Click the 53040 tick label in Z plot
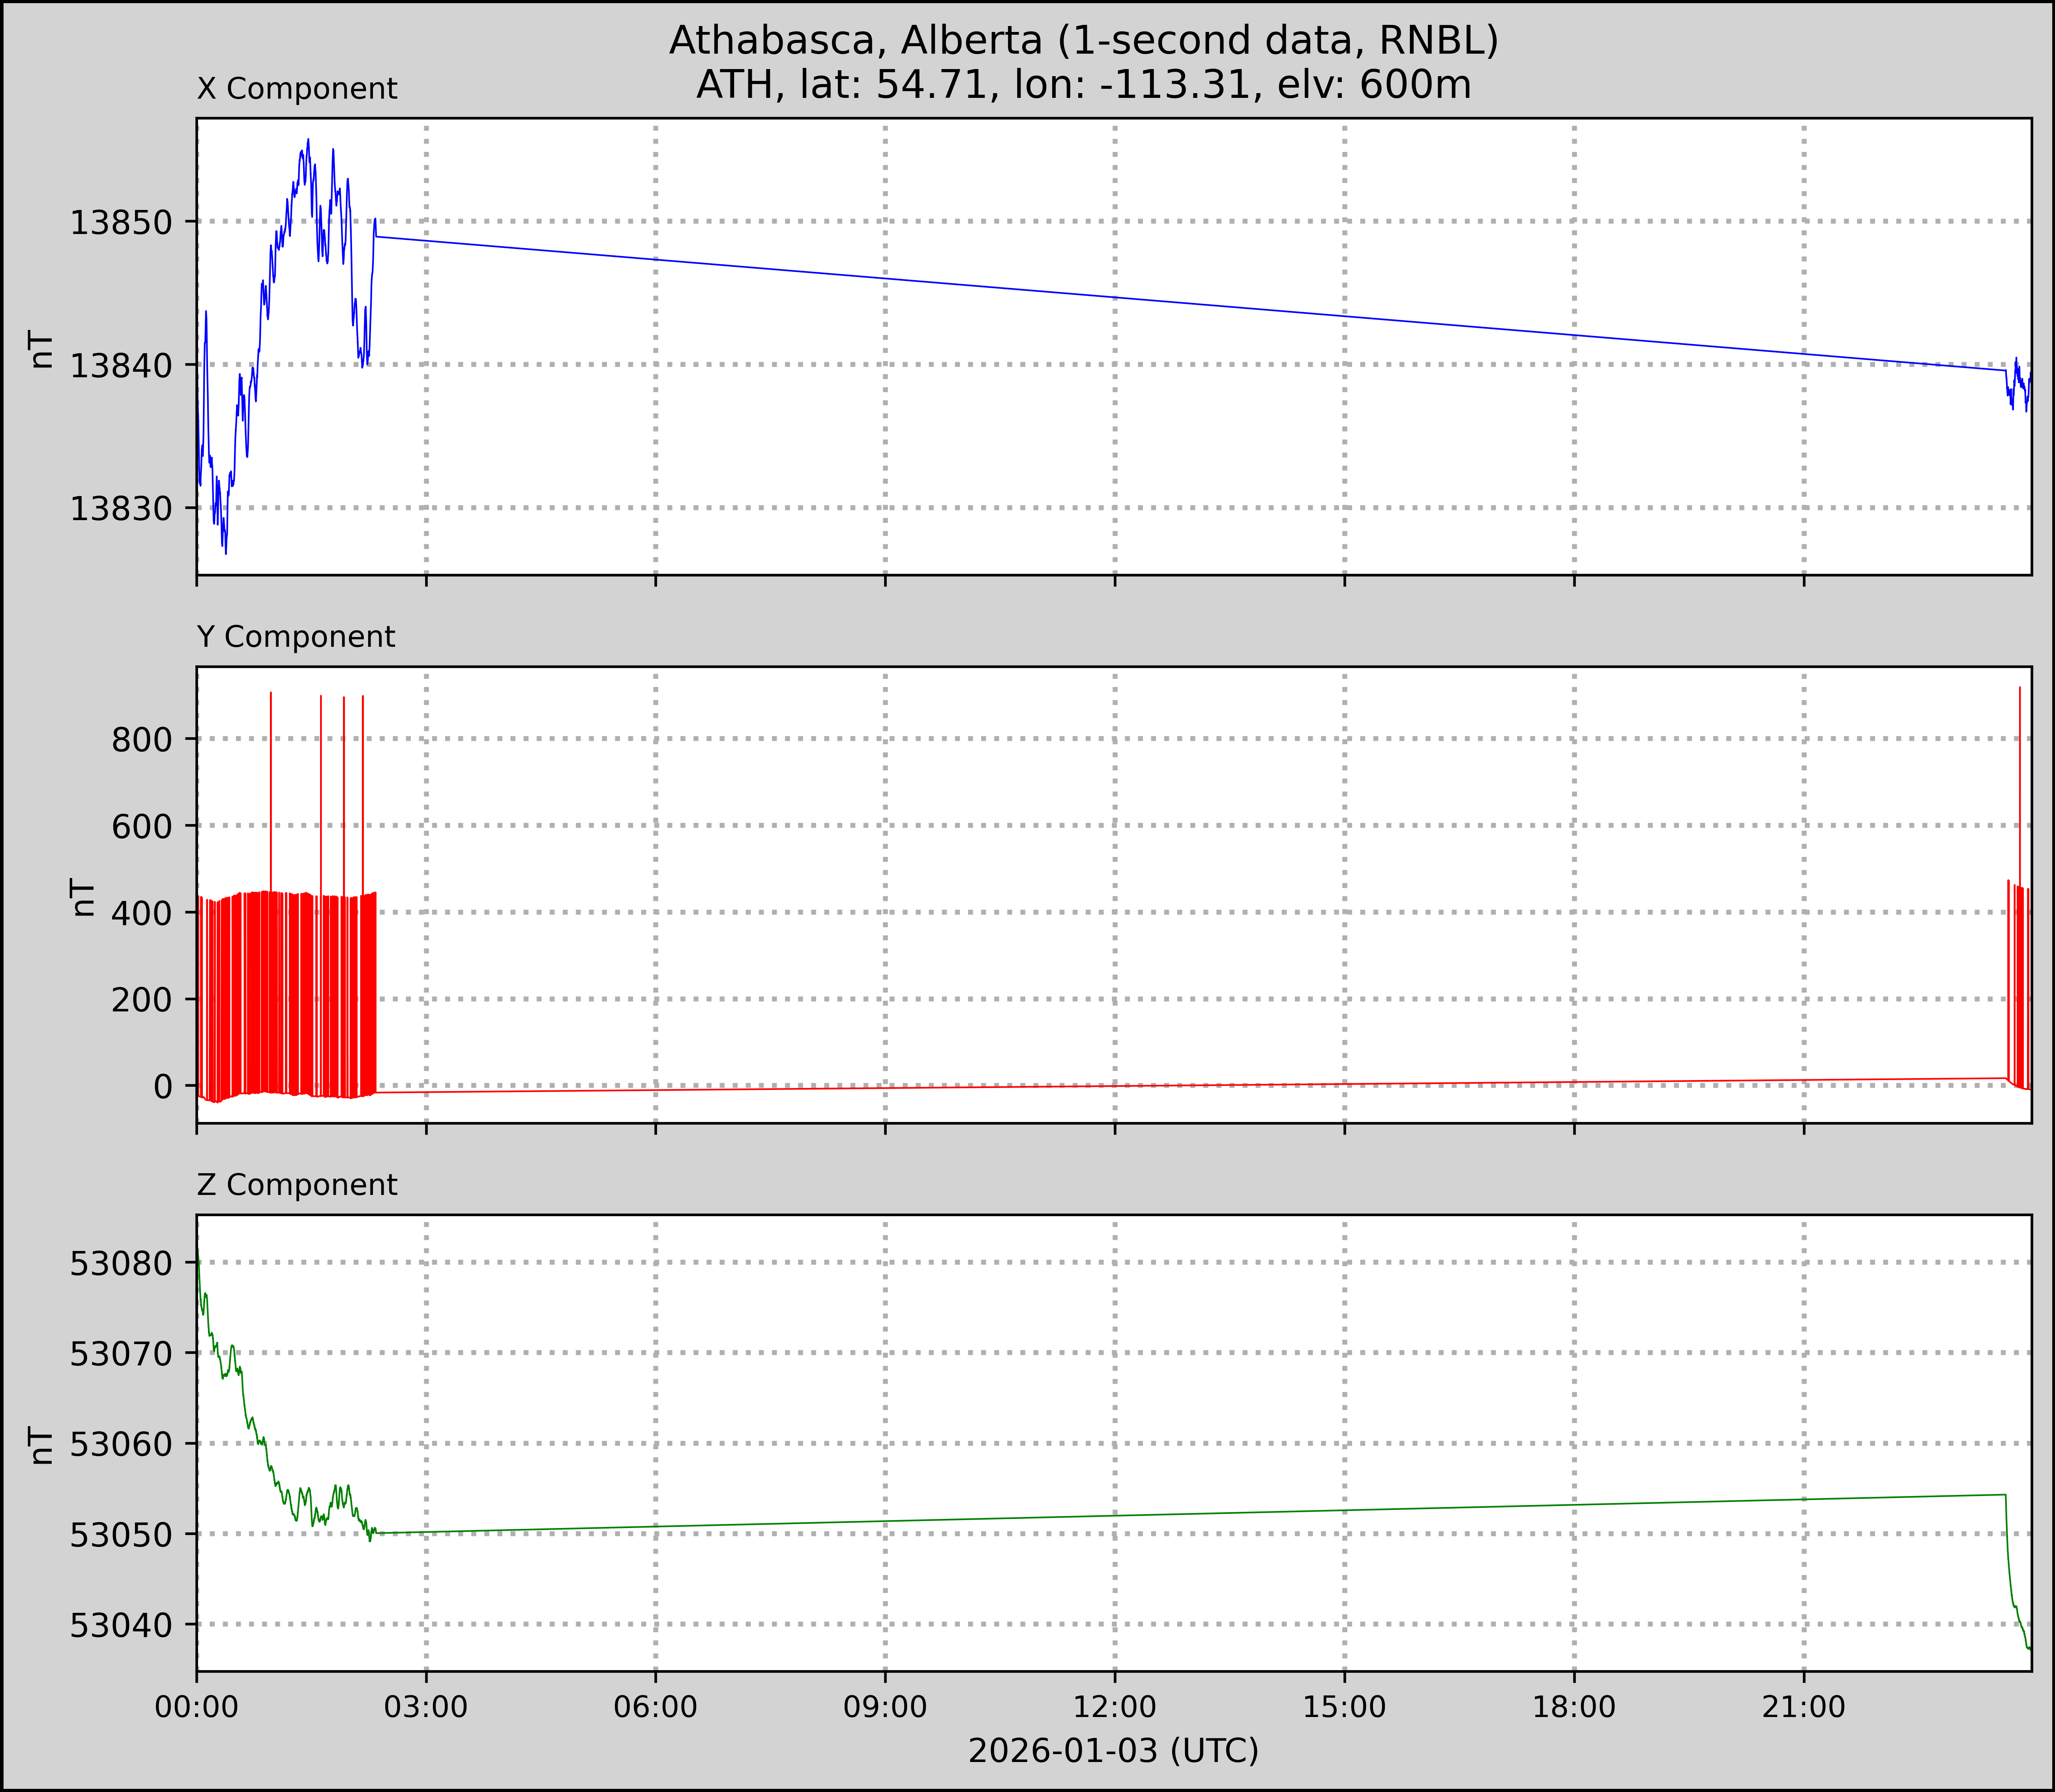Viewport: 2055px width, 1792px height. coord(121,1626)
